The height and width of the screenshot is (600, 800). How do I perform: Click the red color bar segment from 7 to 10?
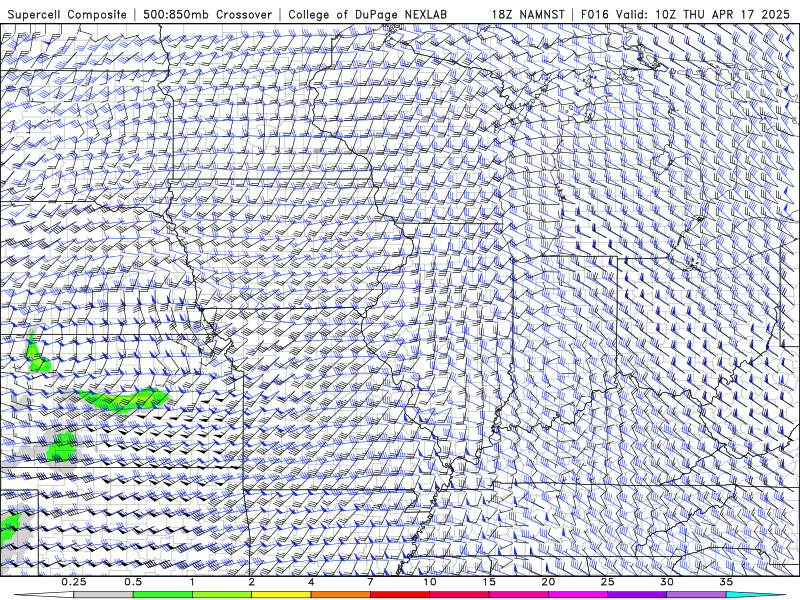pyautogui.click(x=400, y=595)
